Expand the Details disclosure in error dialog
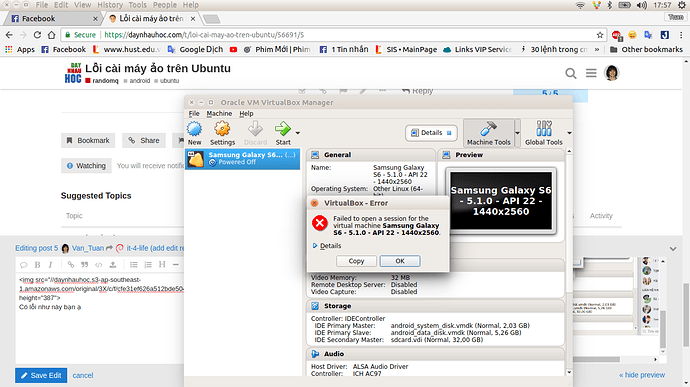The image size is (690, 387). (x=327, y=246)
